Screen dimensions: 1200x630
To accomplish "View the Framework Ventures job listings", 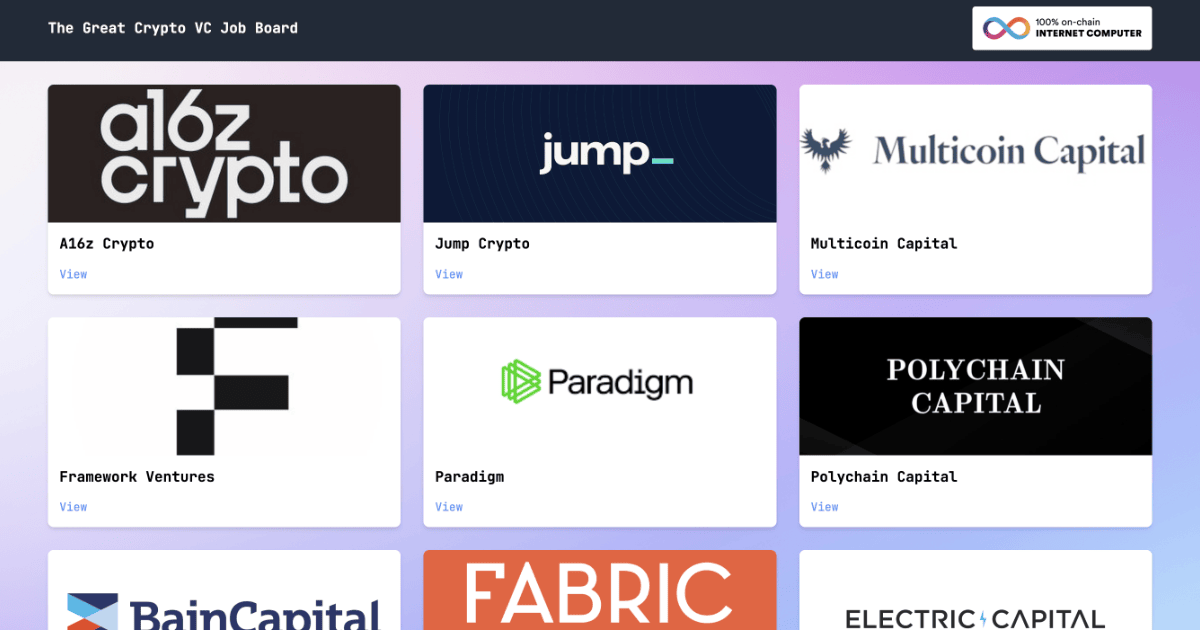I will [x=73, y=507].
